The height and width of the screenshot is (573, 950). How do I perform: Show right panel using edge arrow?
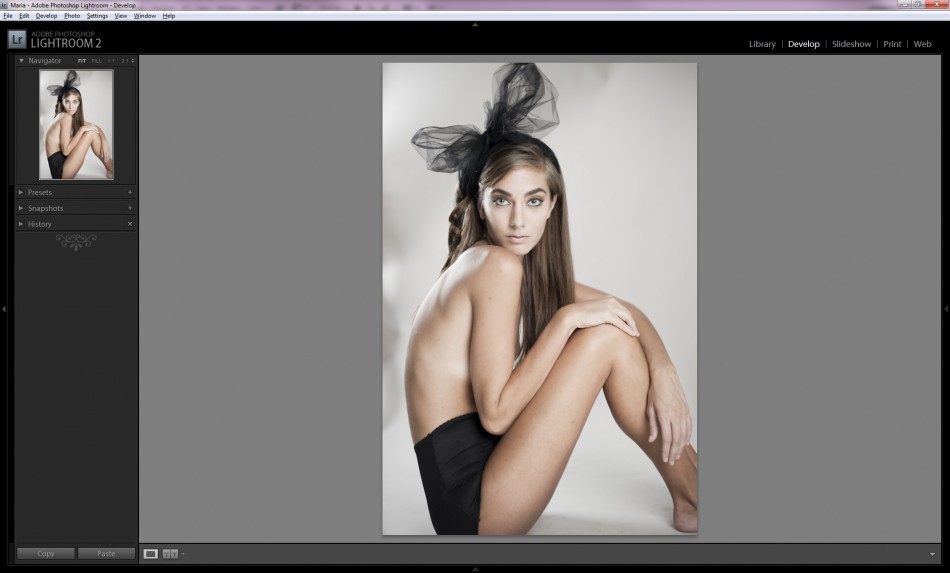coord(946,309)
